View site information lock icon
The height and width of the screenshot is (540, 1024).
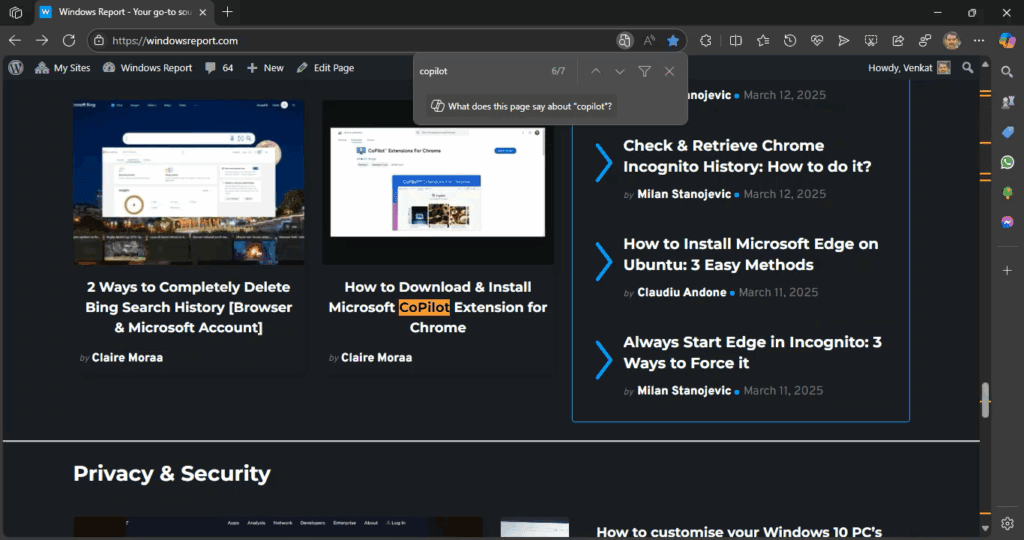[x=99, y=40]
